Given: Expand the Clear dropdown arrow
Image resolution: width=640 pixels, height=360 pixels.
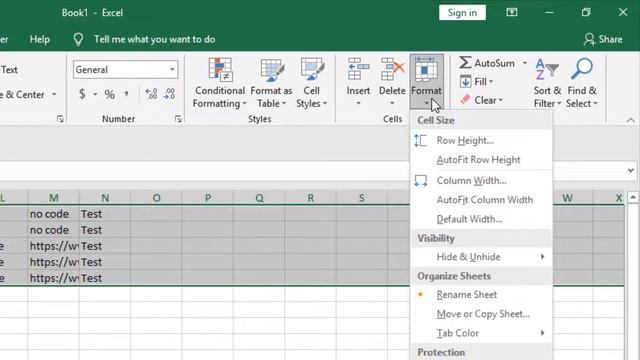Looking at the screenshot, I should coord(500,100).
